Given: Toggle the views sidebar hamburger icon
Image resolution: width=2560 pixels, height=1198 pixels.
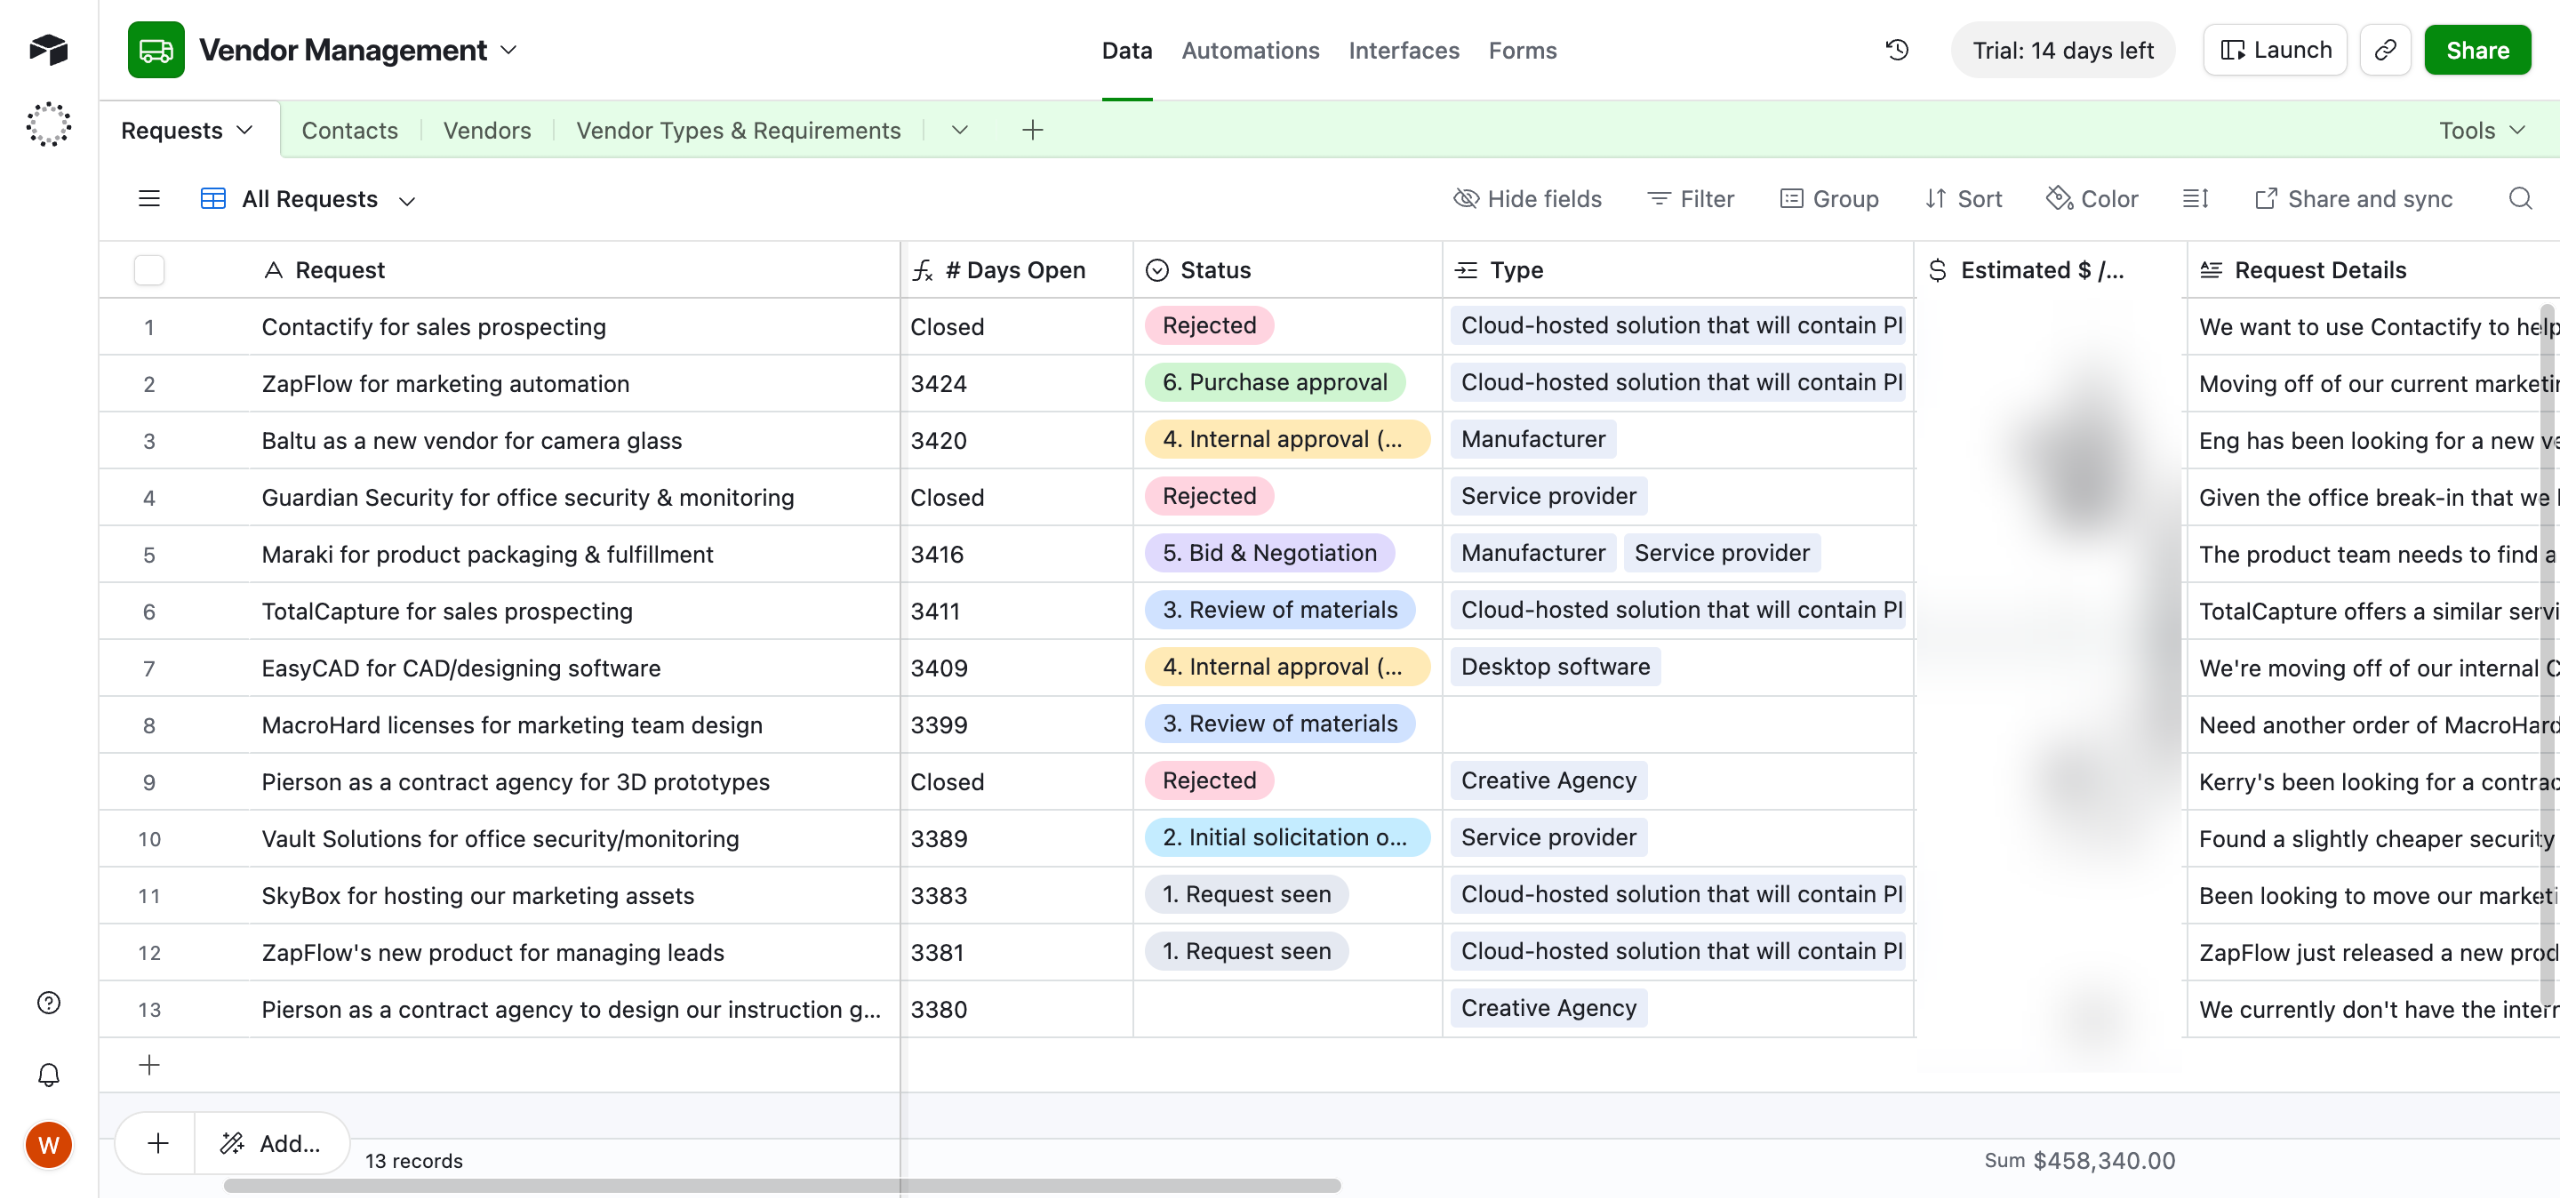Looking at the screenshot, I should 149,199.
